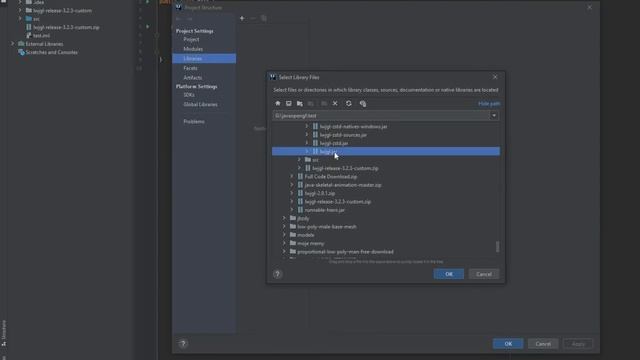Viewport: 640px width, 360px height.
Task: Click OK in Select Library Files dialog
Action: point(449,274)
